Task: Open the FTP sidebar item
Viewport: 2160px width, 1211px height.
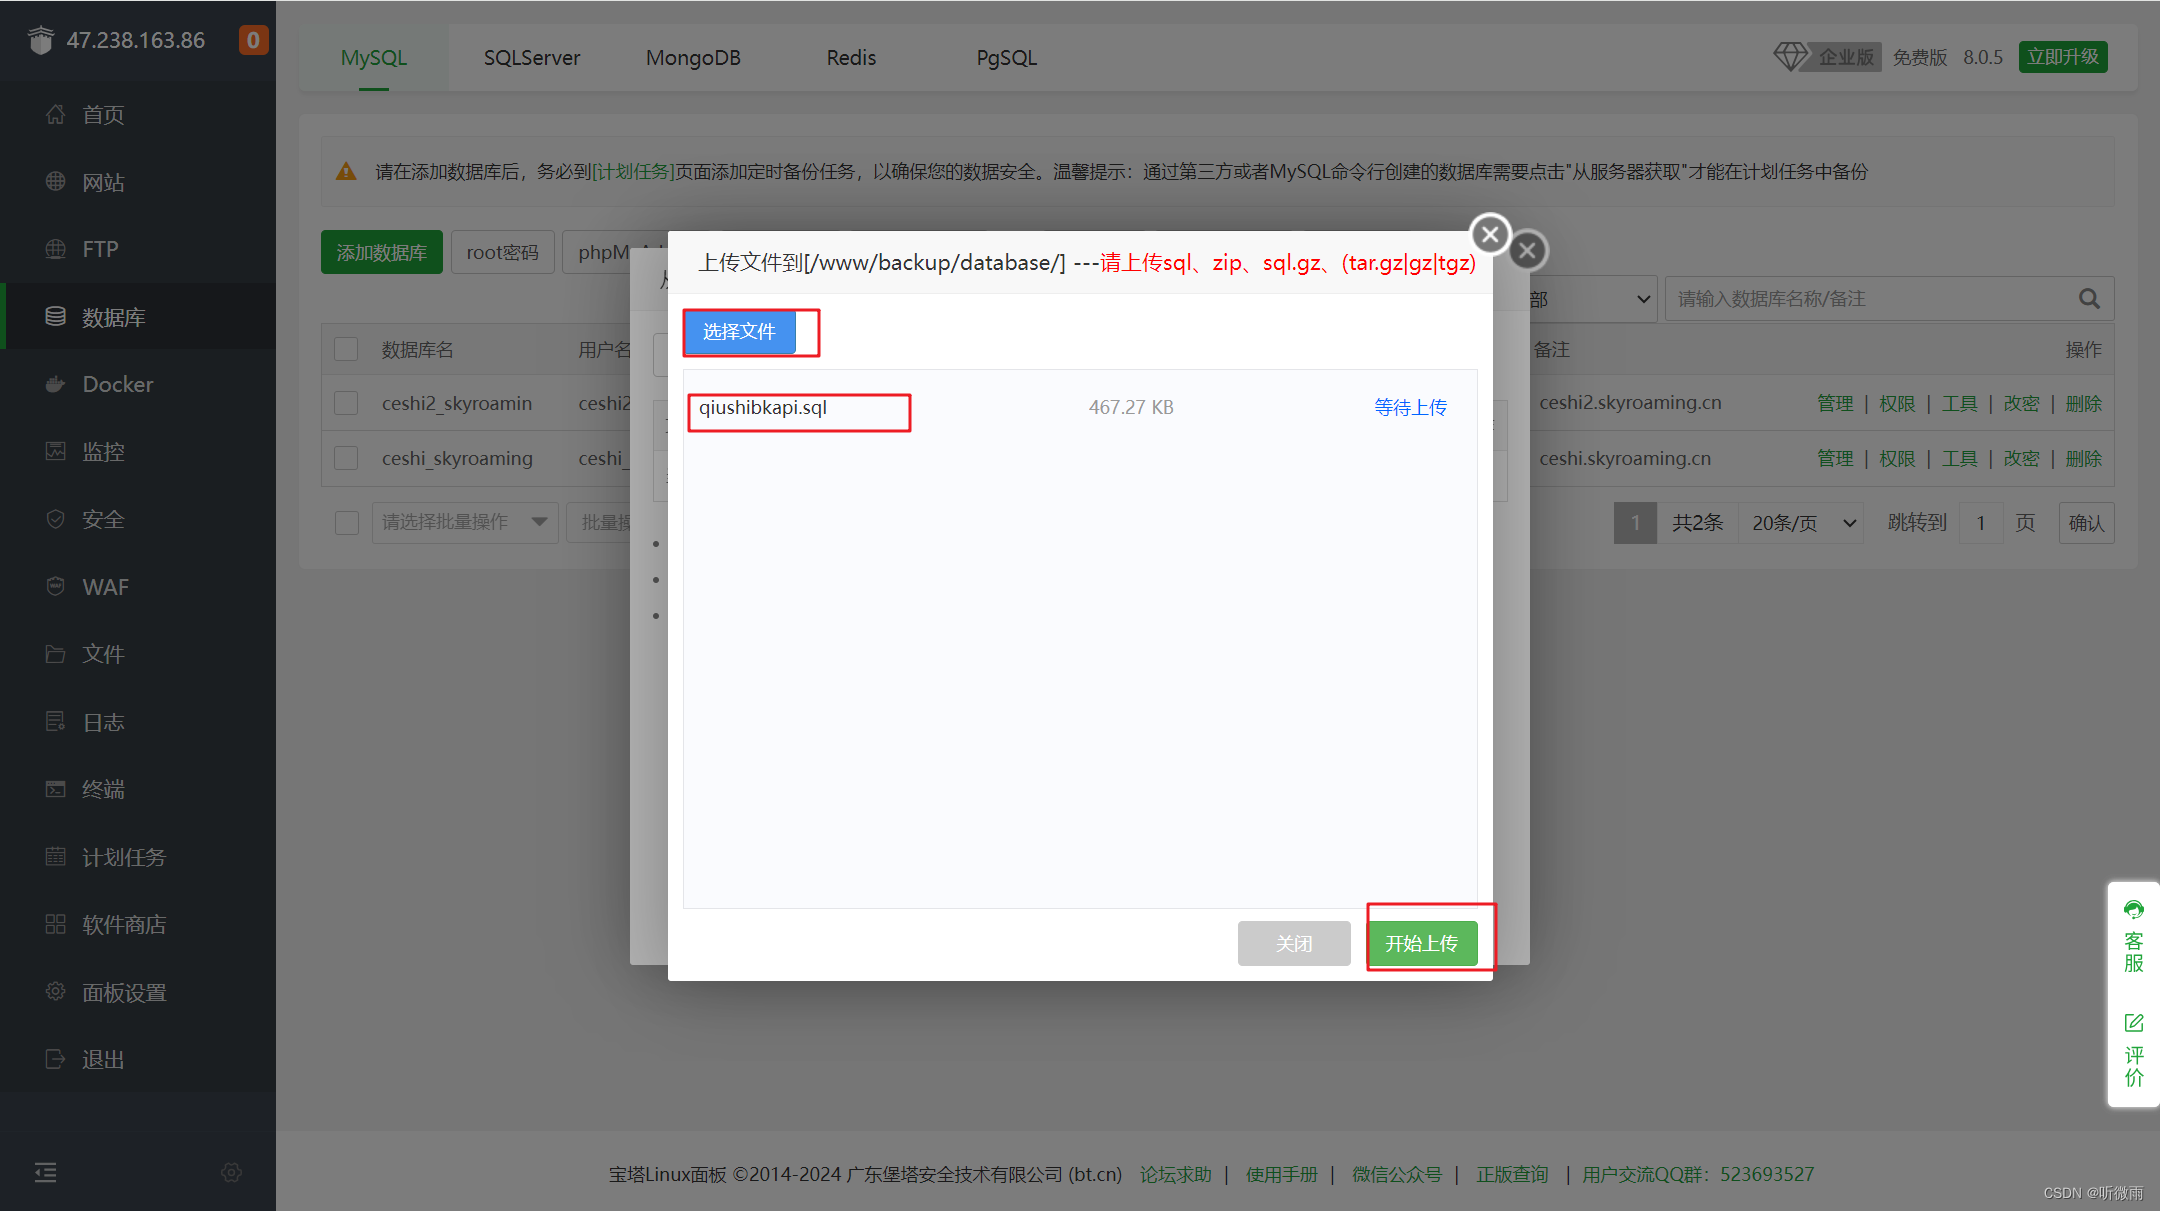Action: 138,249
